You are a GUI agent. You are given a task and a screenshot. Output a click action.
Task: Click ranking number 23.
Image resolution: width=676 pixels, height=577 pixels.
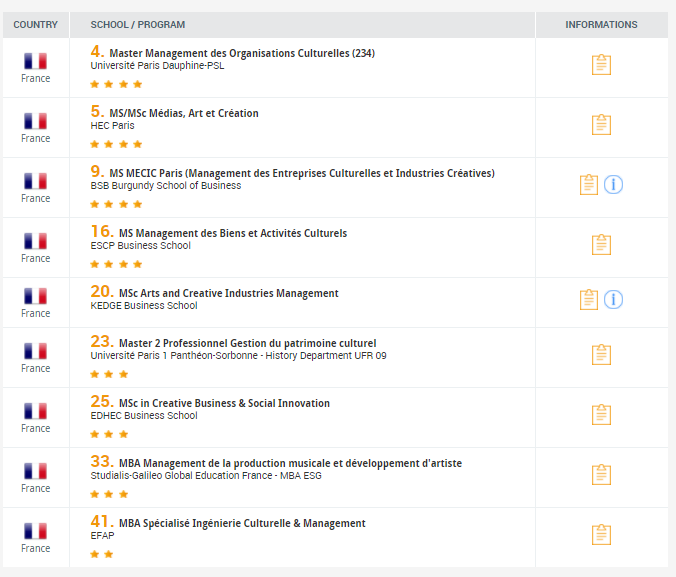(102, 341)
